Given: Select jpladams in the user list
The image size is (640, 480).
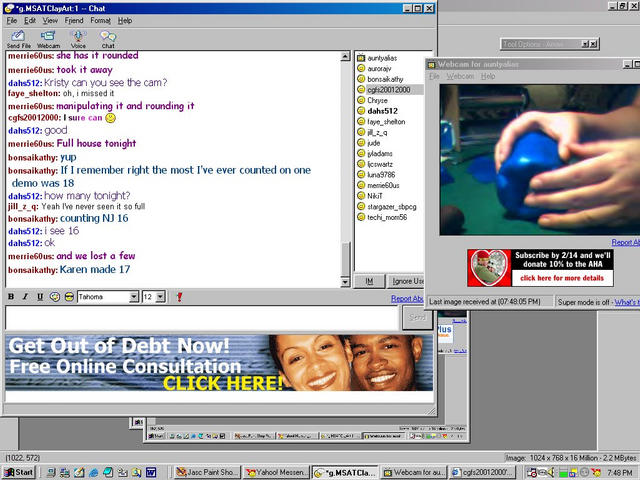Looking at the screenshot, I should point(380,153).
